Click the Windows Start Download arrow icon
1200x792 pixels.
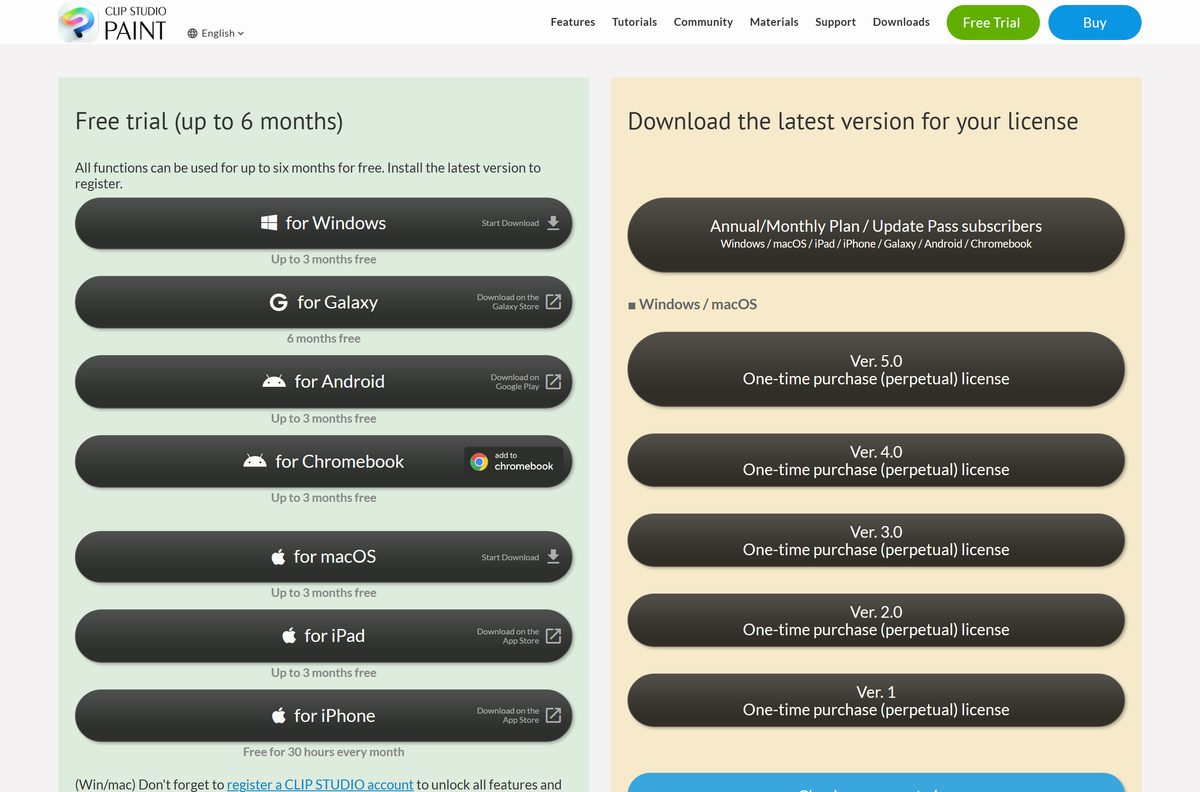click(x=553, y=223)
